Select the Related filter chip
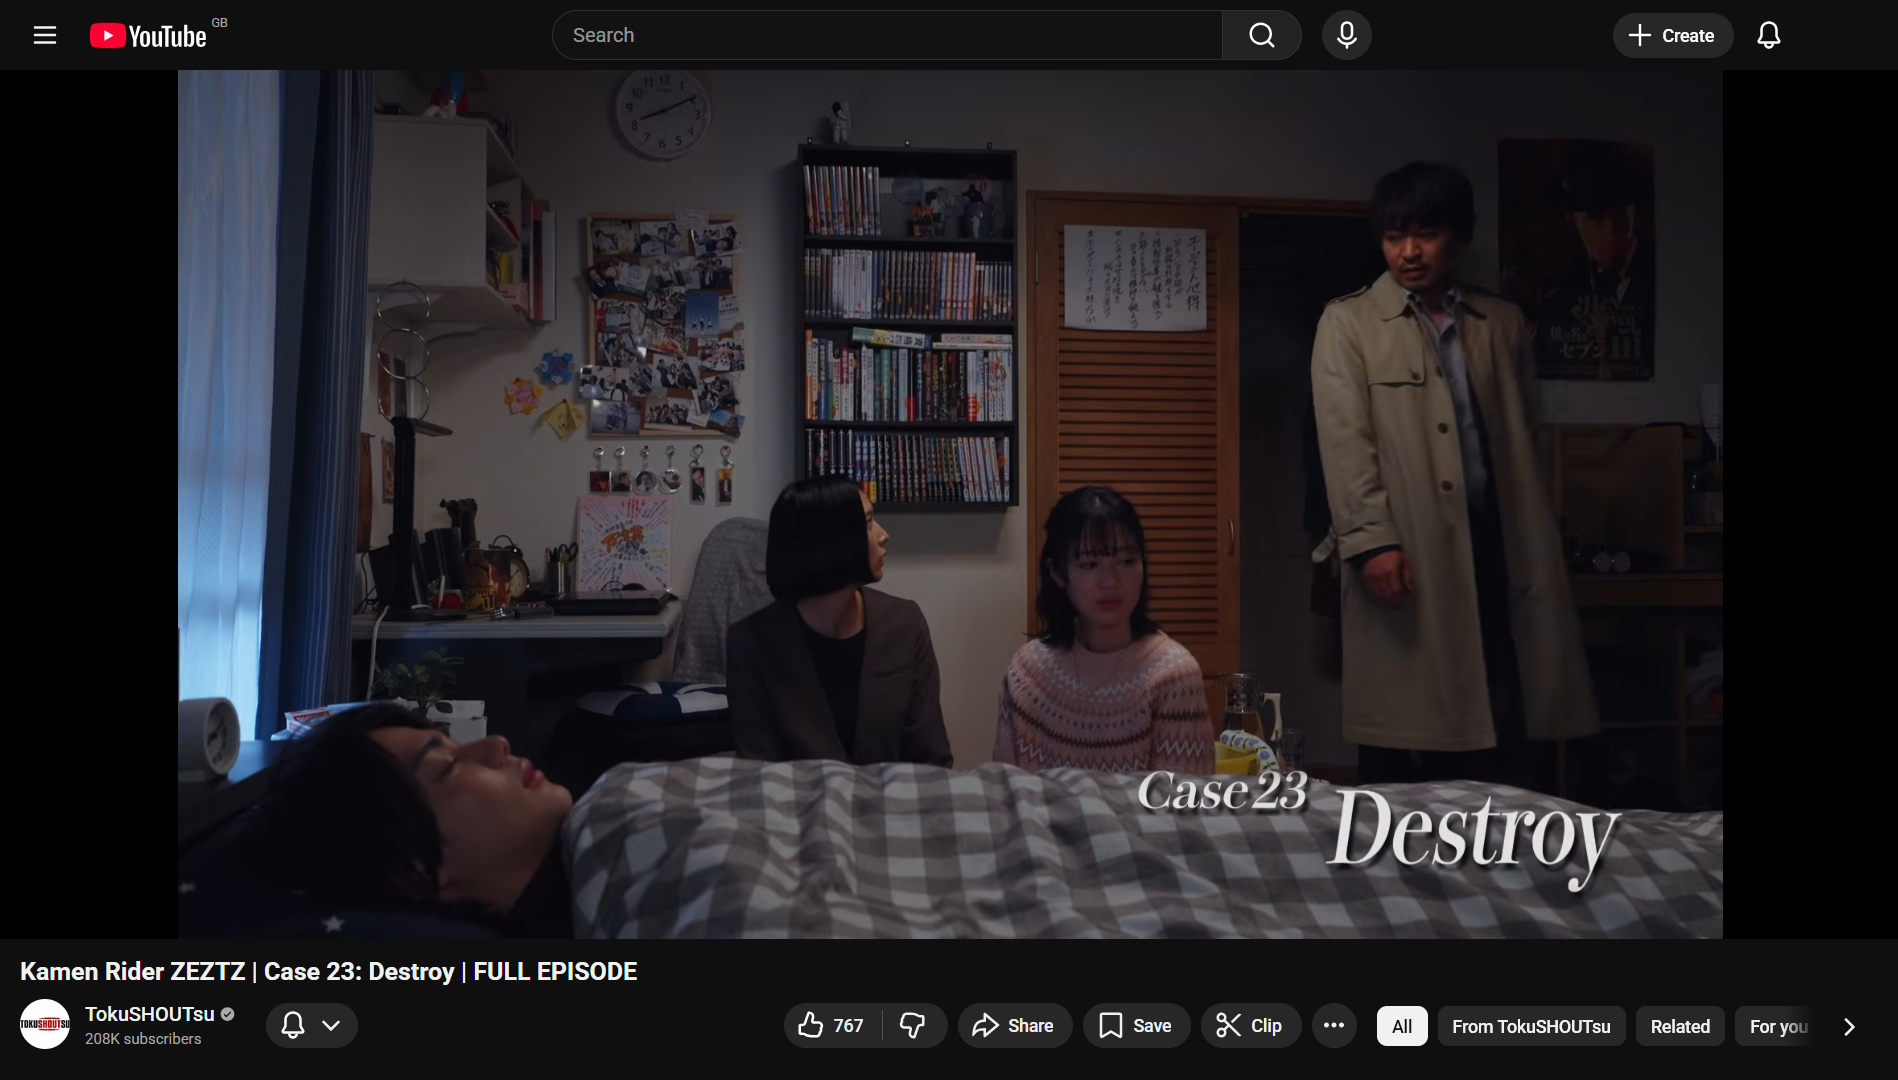The height and width of the screenshot is (1080, 1898). pyautogui.click(x=1680, y=1027)
